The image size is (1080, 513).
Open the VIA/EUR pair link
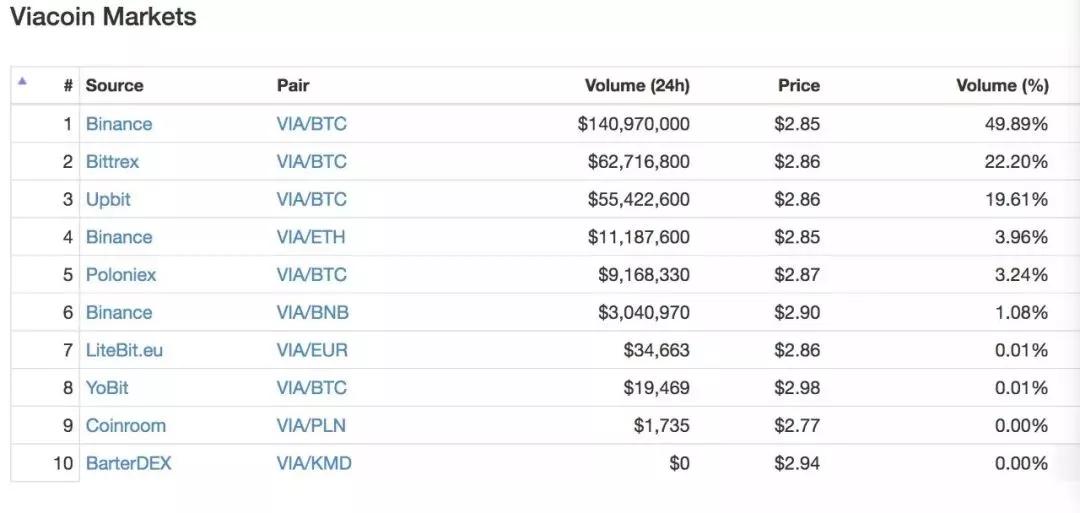pos(313,350)
